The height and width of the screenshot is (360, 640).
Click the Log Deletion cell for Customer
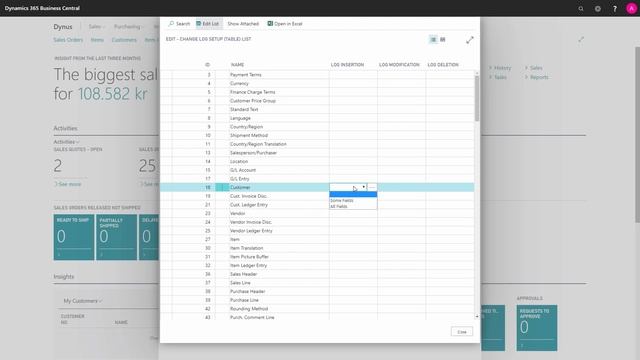point(450,187)
